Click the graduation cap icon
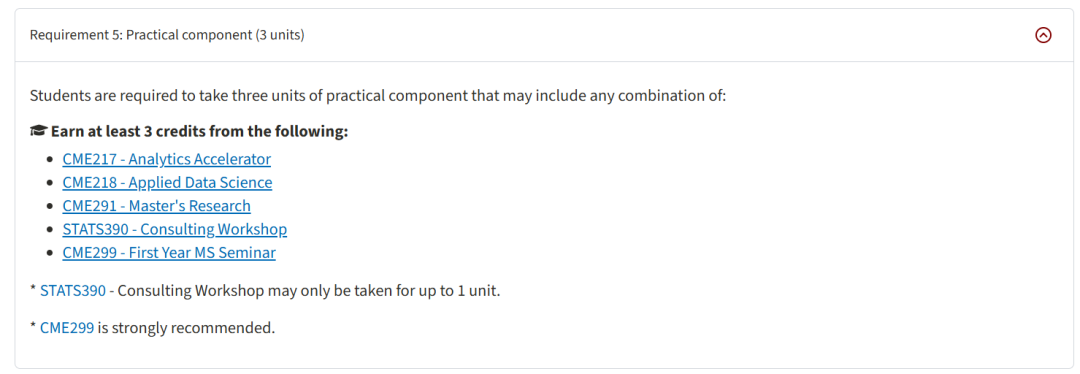 point(38,131)
